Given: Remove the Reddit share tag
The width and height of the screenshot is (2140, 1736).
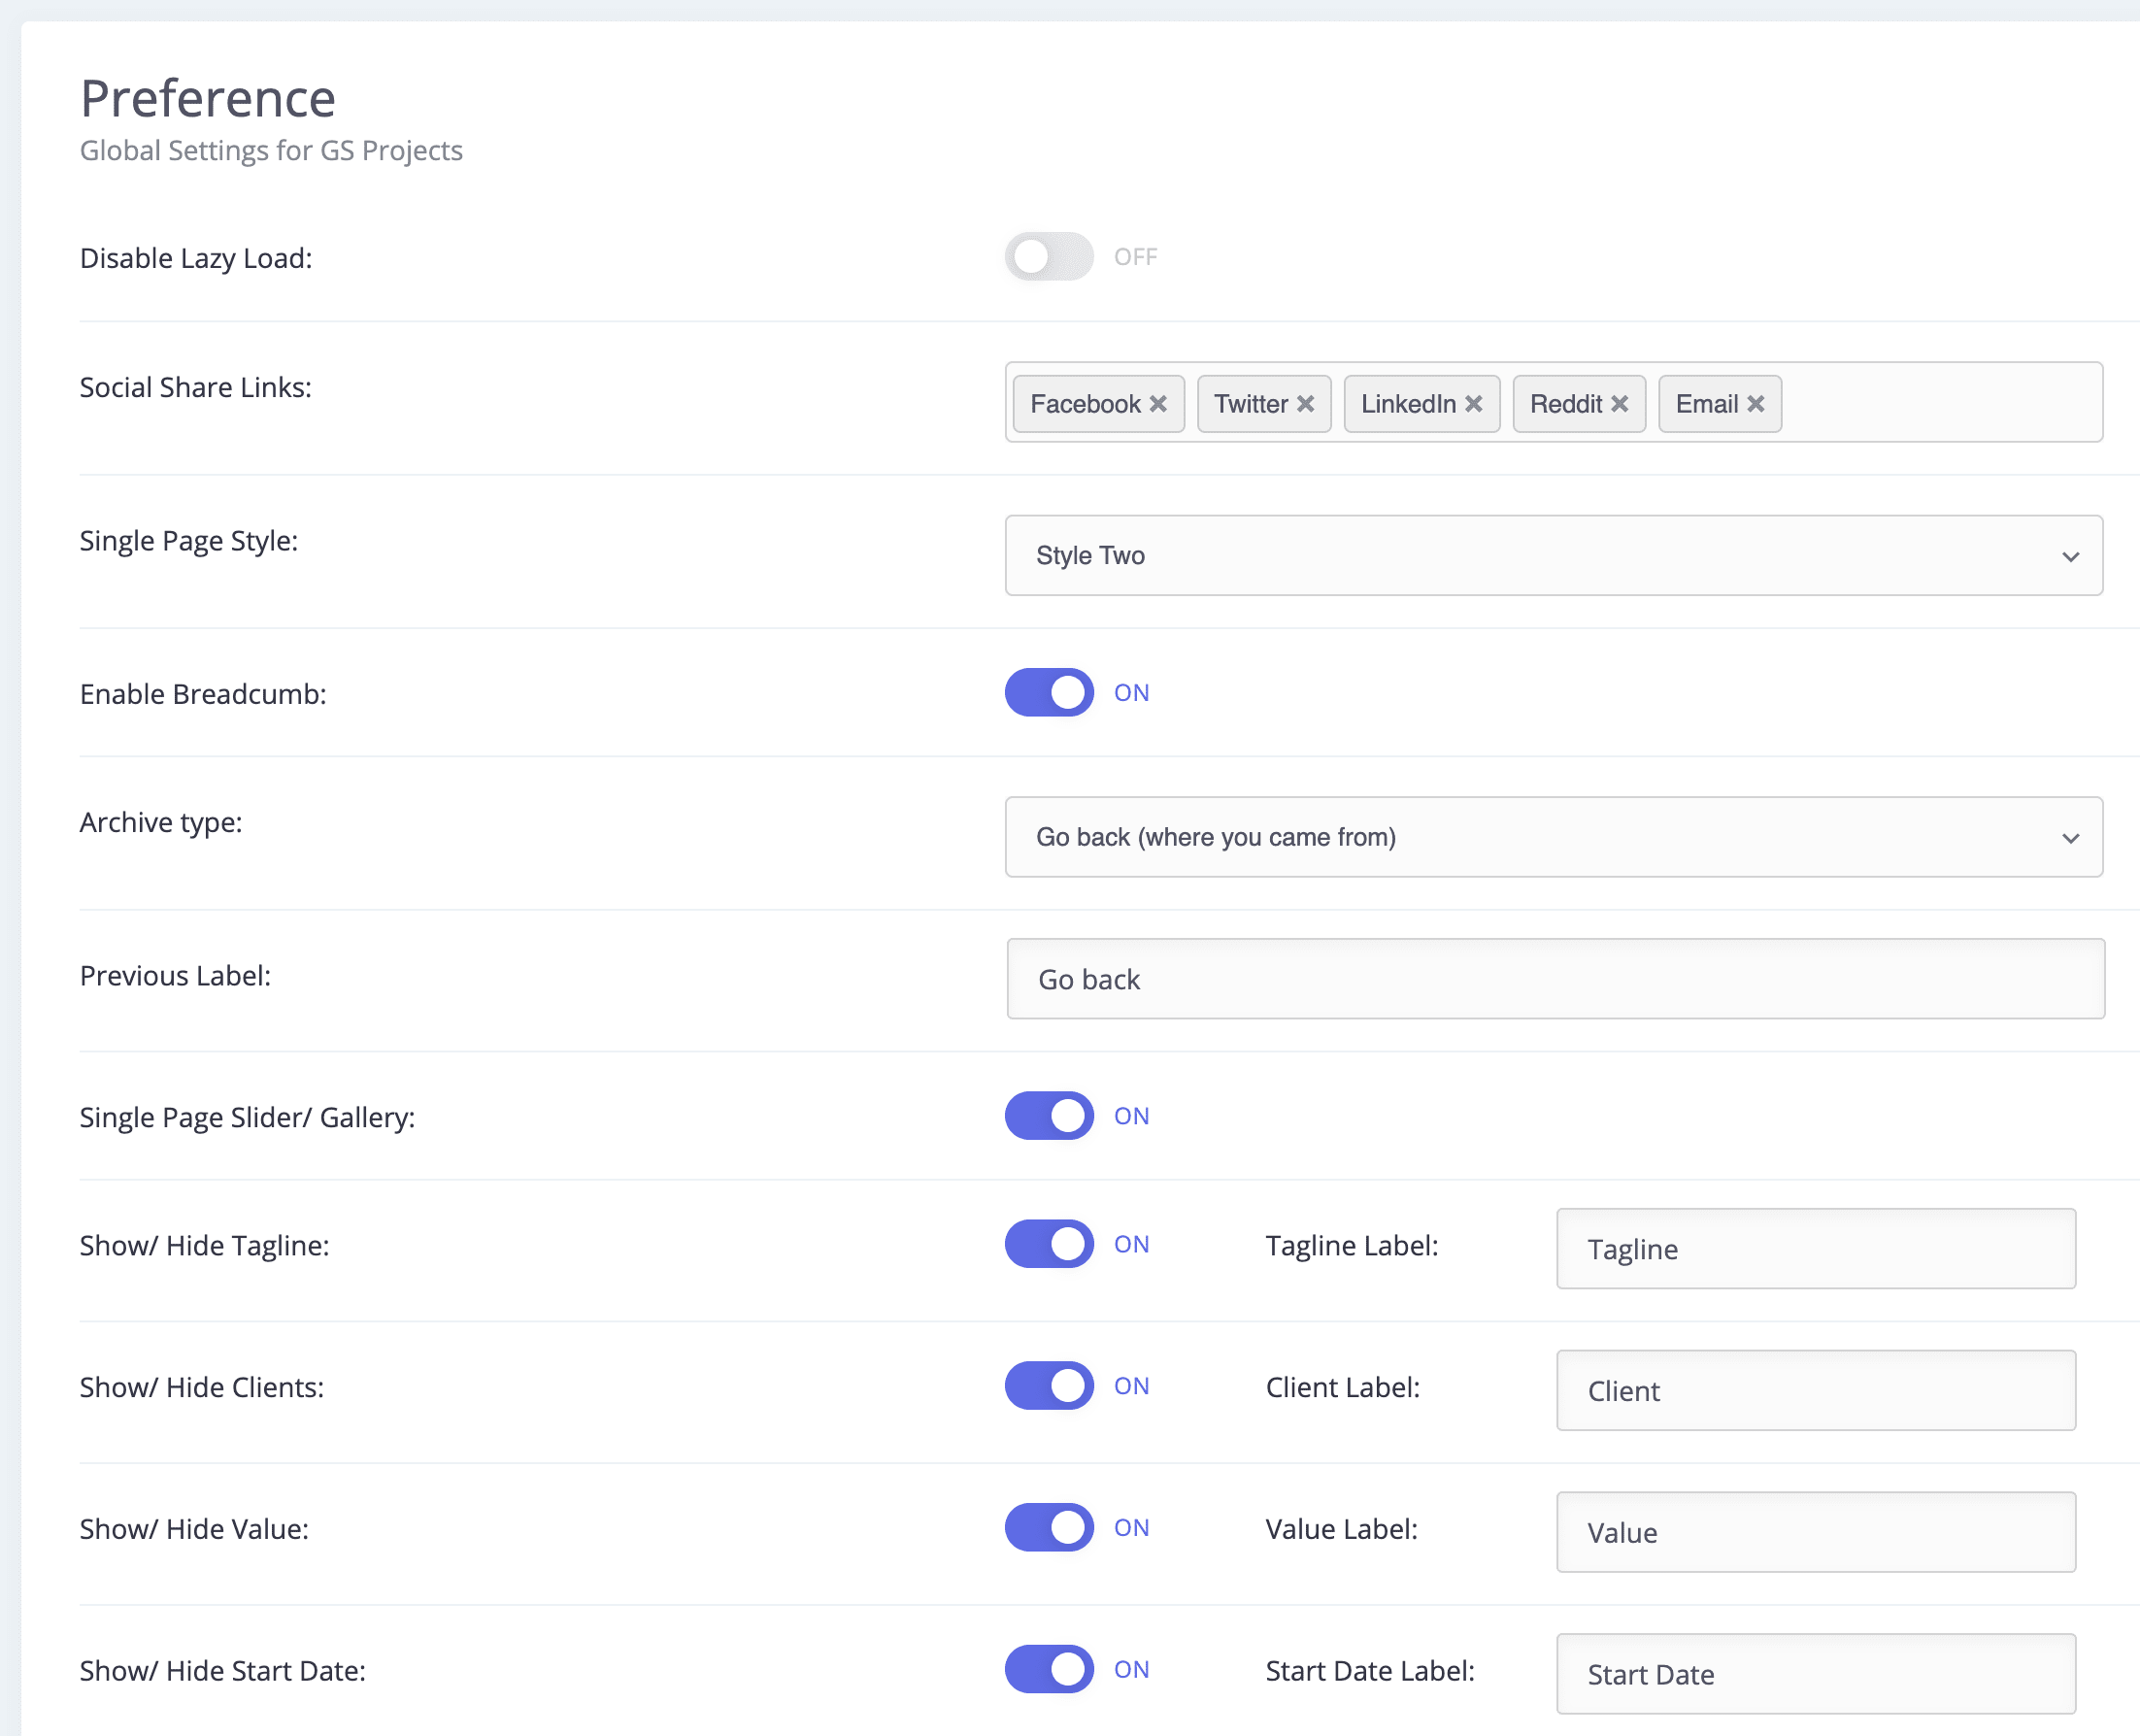Looking at the screenshot, I should point(1619,403).
